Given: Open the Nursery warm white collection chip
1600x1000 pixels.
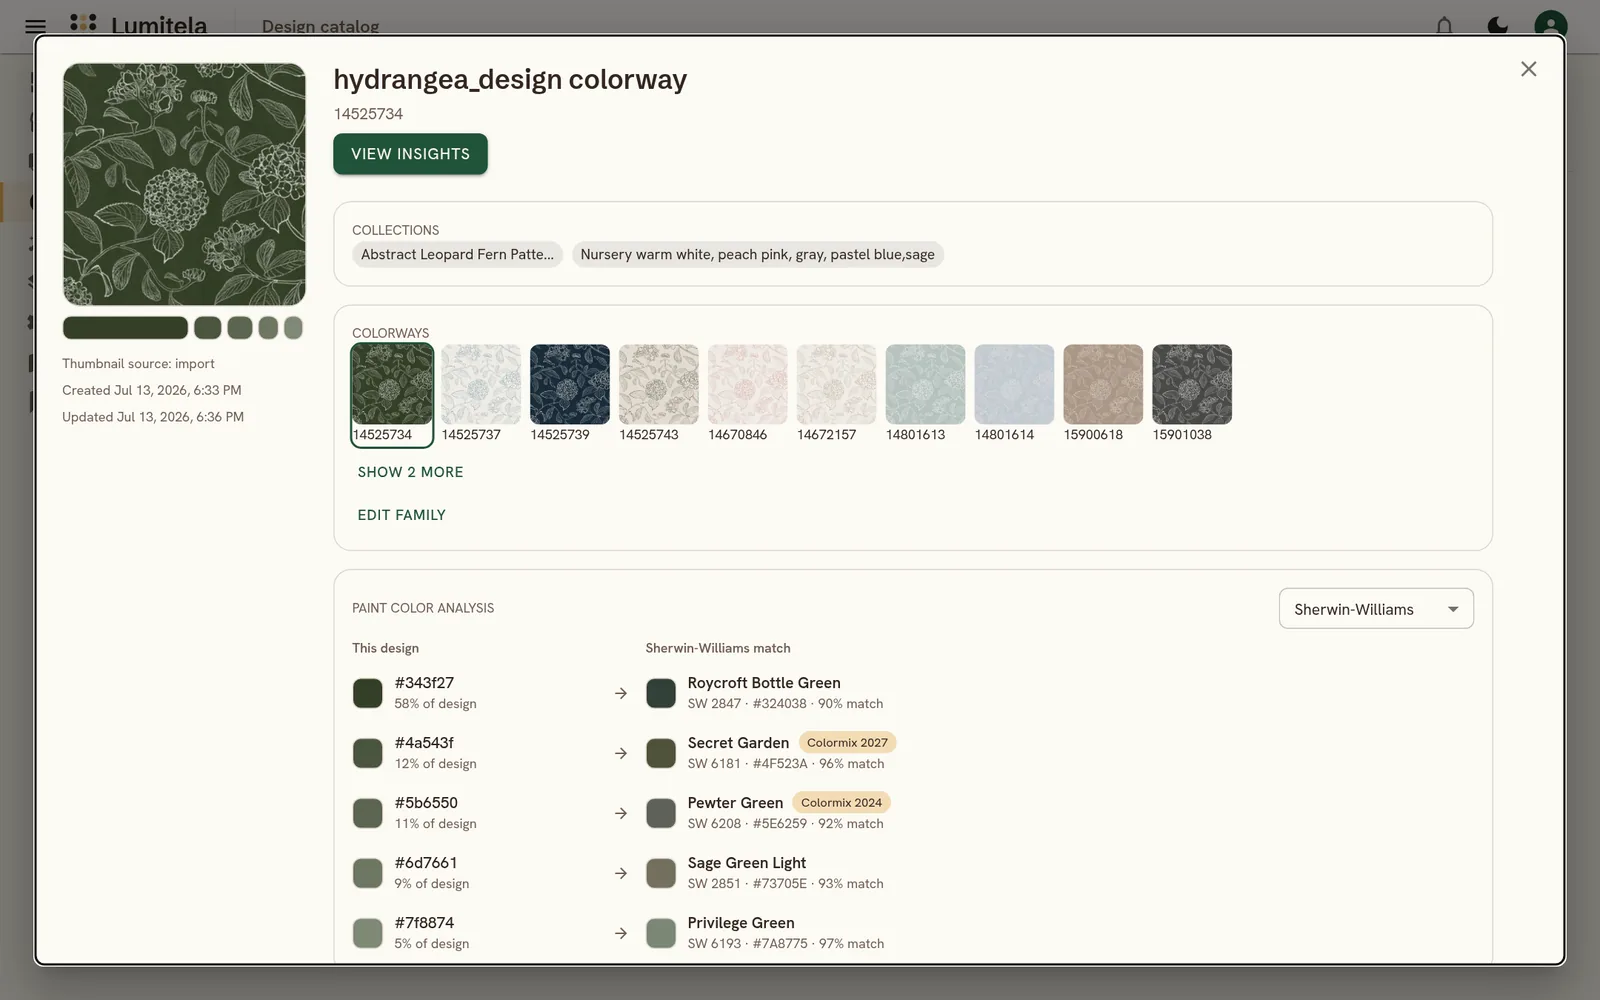Looking at the screenshot, I should (758, 255).
